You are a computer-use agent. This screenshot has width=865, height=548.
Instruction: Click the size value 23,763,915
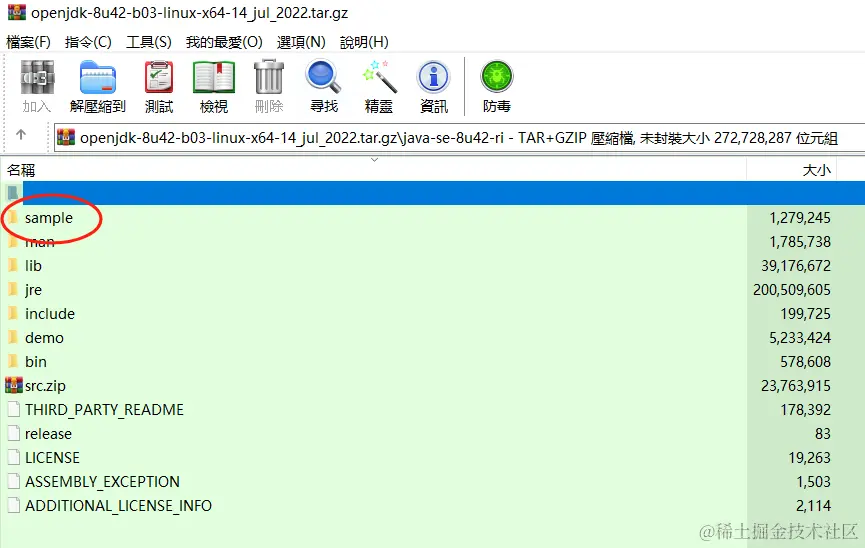click(796, 386)
